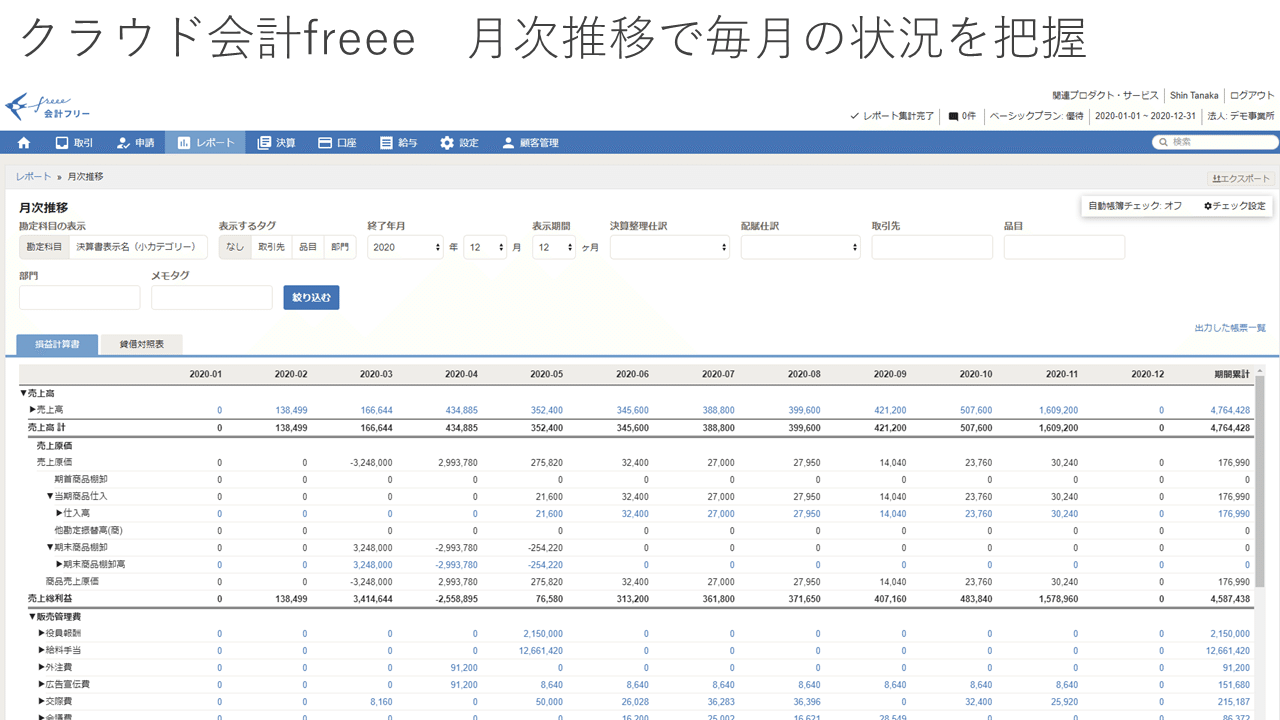Viewport: 1280px width, 720px height.
Task: Click the エクスポート button
Action: [1241, 179]
